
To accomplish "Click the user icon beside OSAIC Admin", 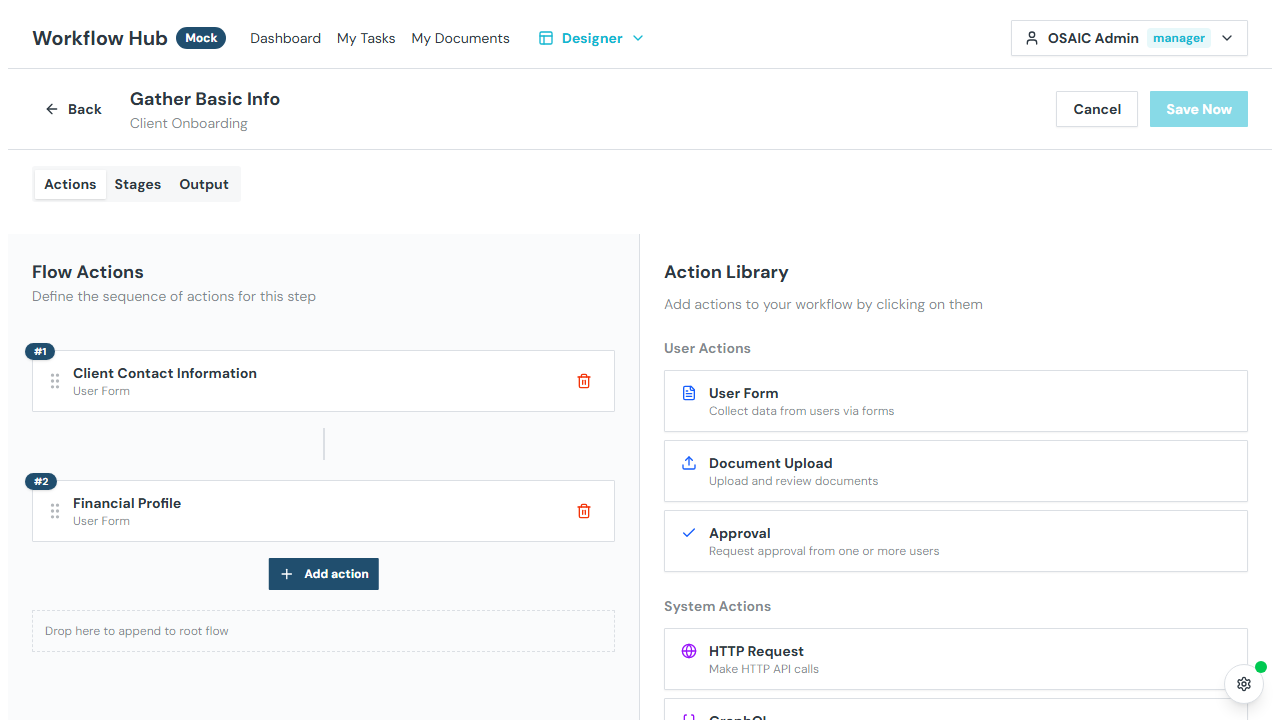I will tap(1031, 37).
